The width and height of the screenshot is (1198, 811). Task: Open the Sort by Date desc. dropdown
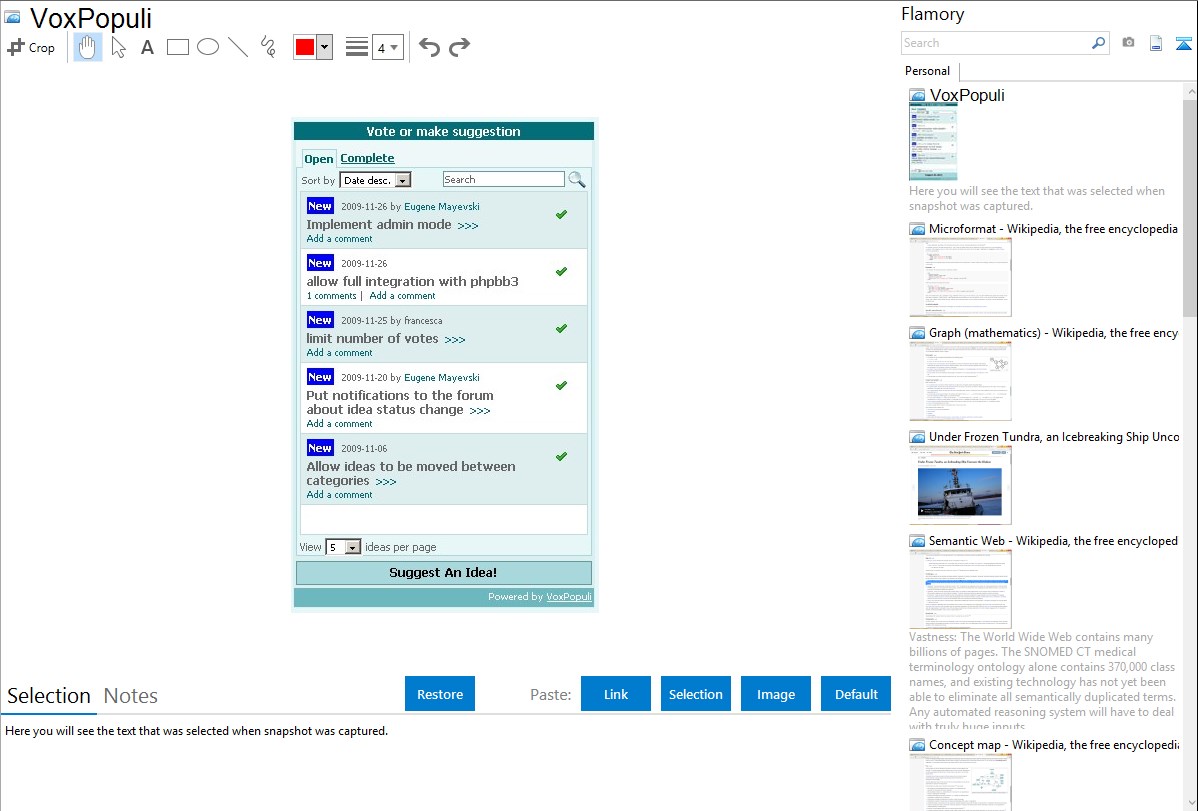tap(375, 180)
